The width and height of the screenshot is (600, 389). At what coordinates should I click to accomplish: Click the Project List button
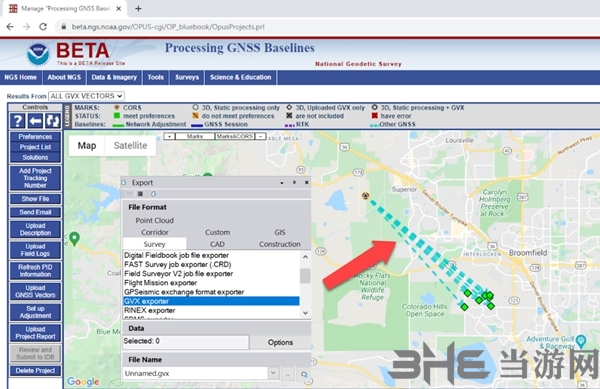35,147
